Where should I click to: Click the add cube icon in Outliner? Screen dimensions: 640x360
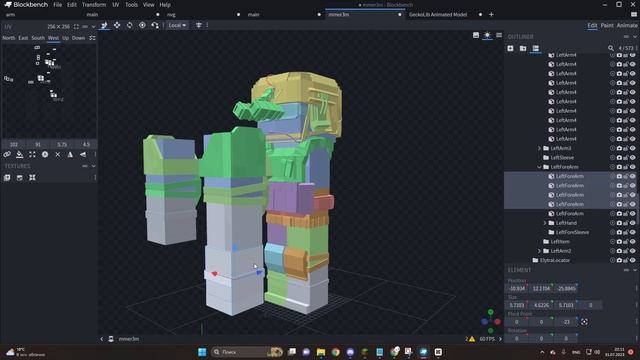(x=510, y=48)
